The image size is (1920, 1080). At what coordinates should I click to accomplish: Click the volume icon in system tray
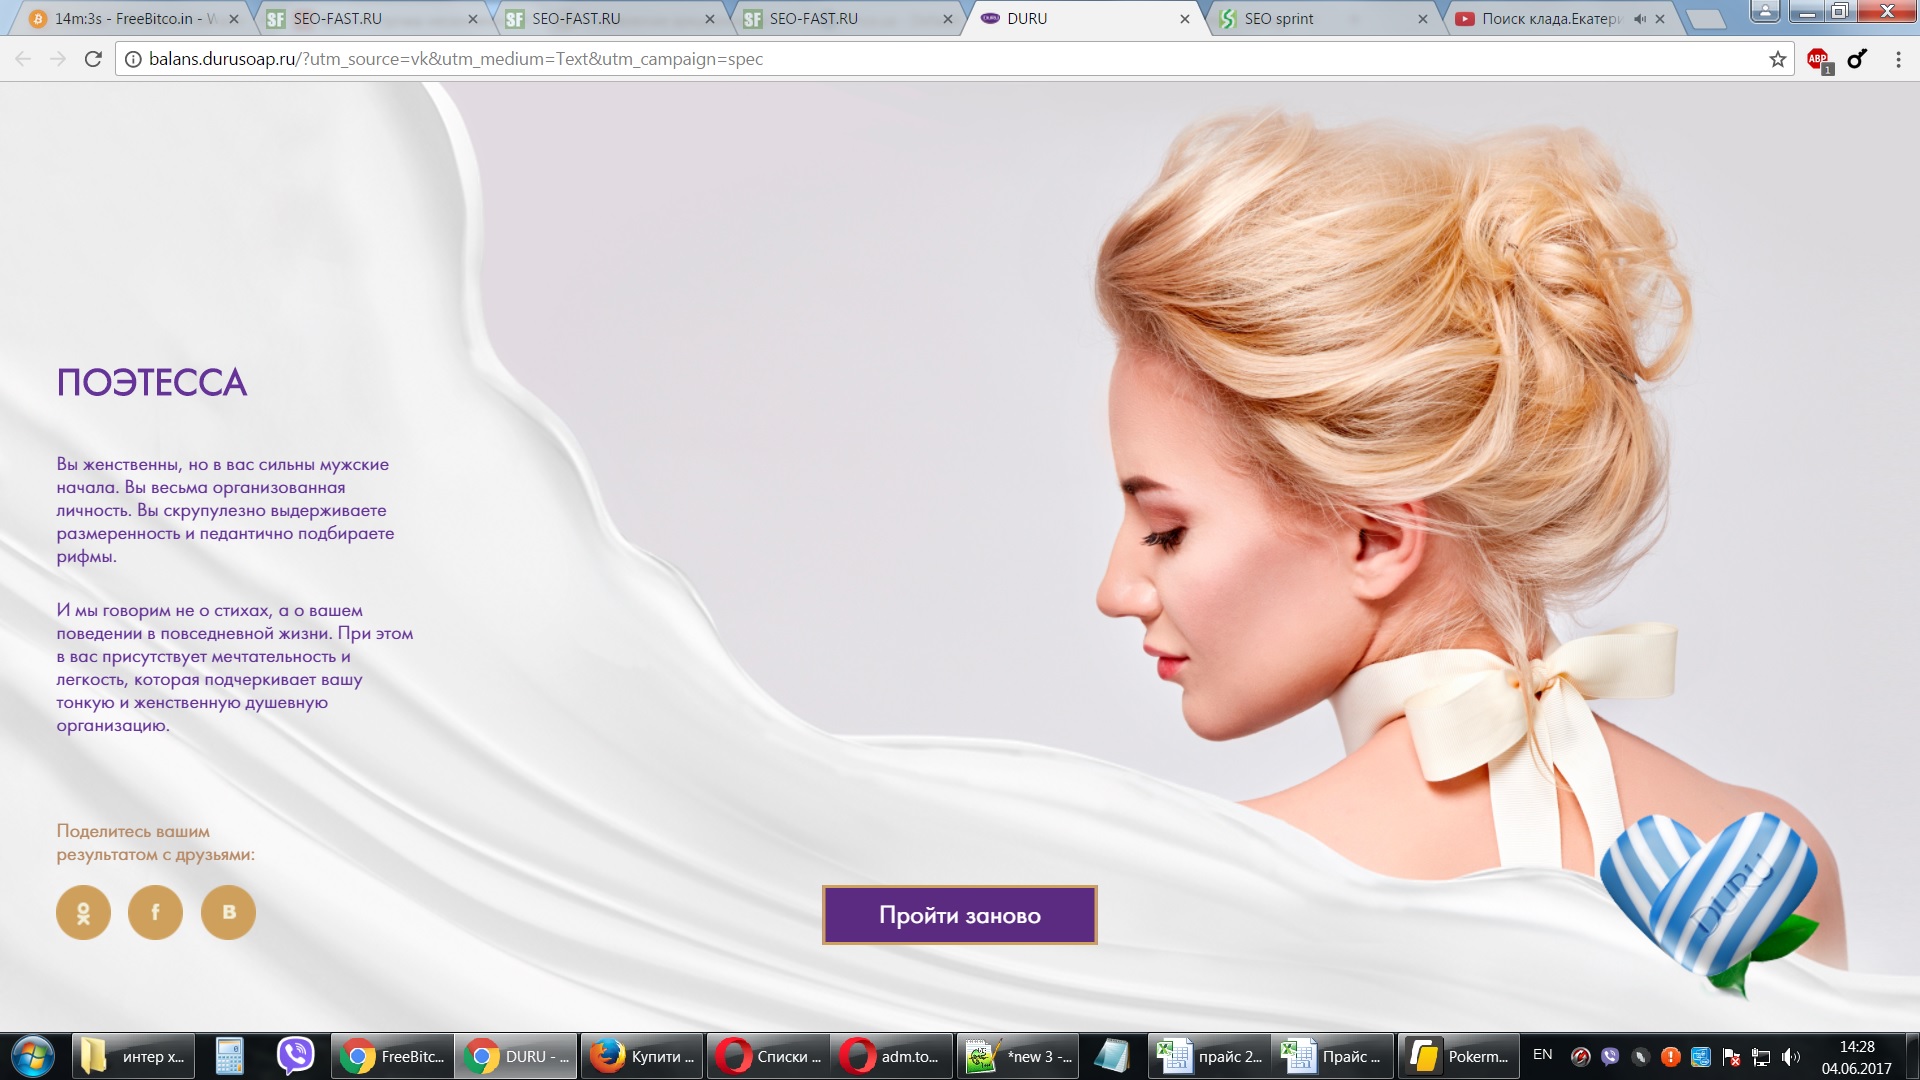(1790, 1057)
